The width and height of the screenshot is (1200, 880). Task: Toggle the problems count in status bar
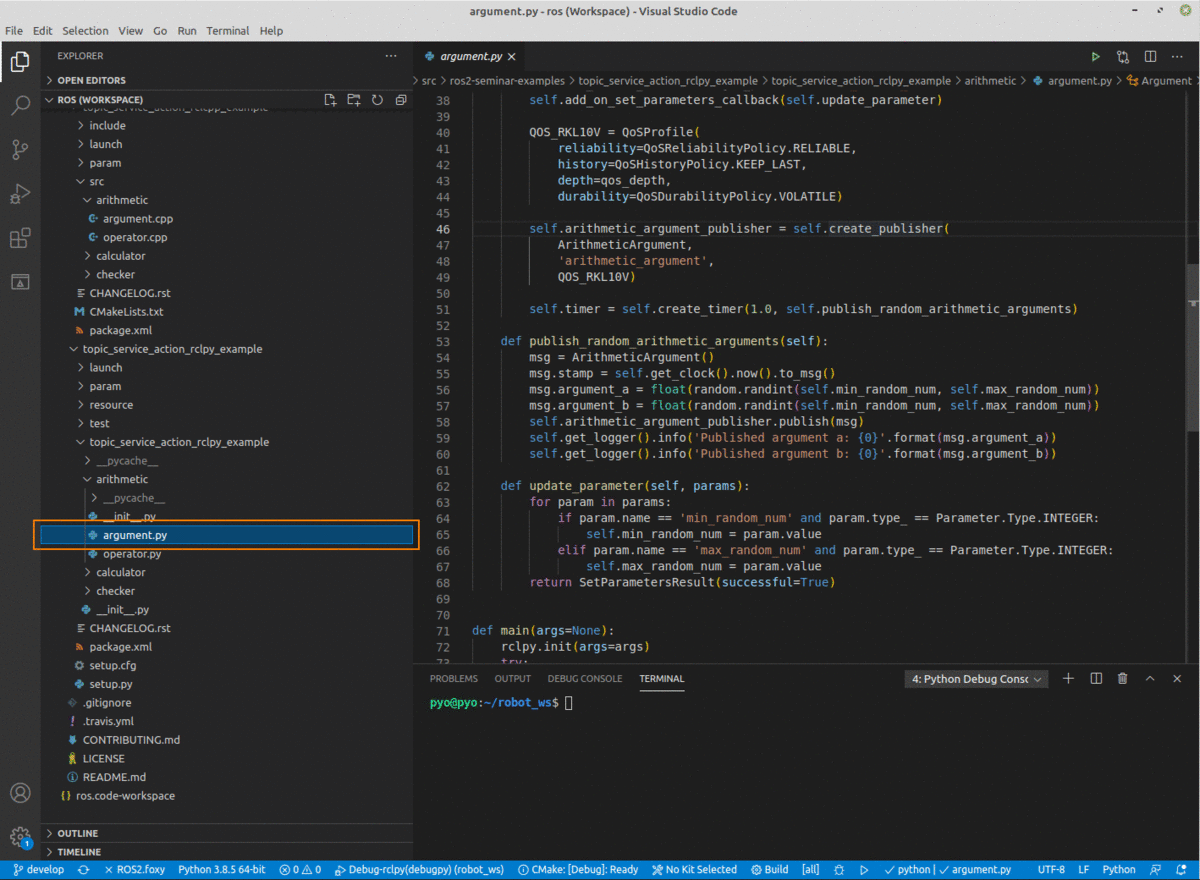pos(299,869)
